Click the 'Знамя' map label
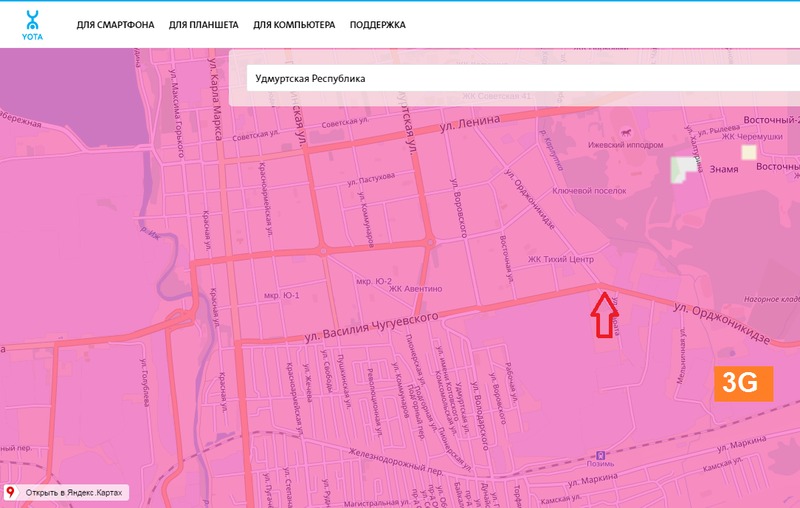Viewport: 800px width, 508px height. [x=723, y=169]
